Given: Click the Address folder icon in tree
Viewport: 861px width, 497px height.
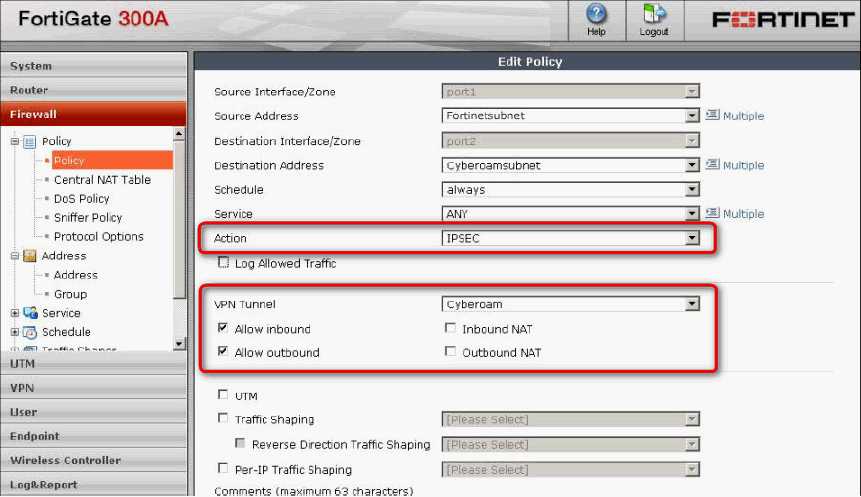Looking at the screenshot, I should click(x=30, y=256).
